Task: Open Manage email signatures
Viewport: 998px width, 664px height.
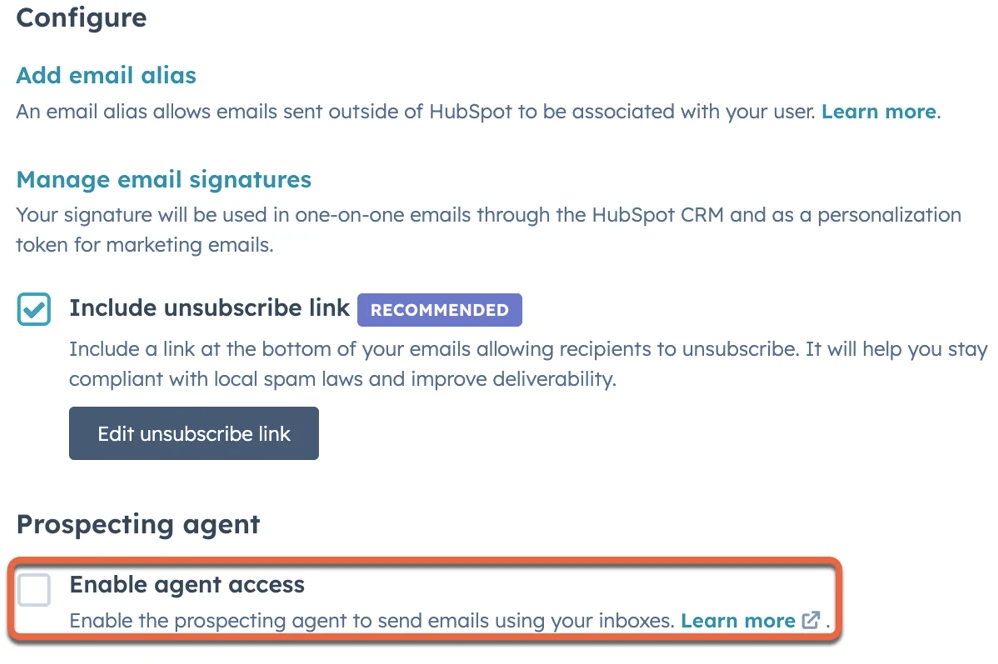Action: click(163, 179)
